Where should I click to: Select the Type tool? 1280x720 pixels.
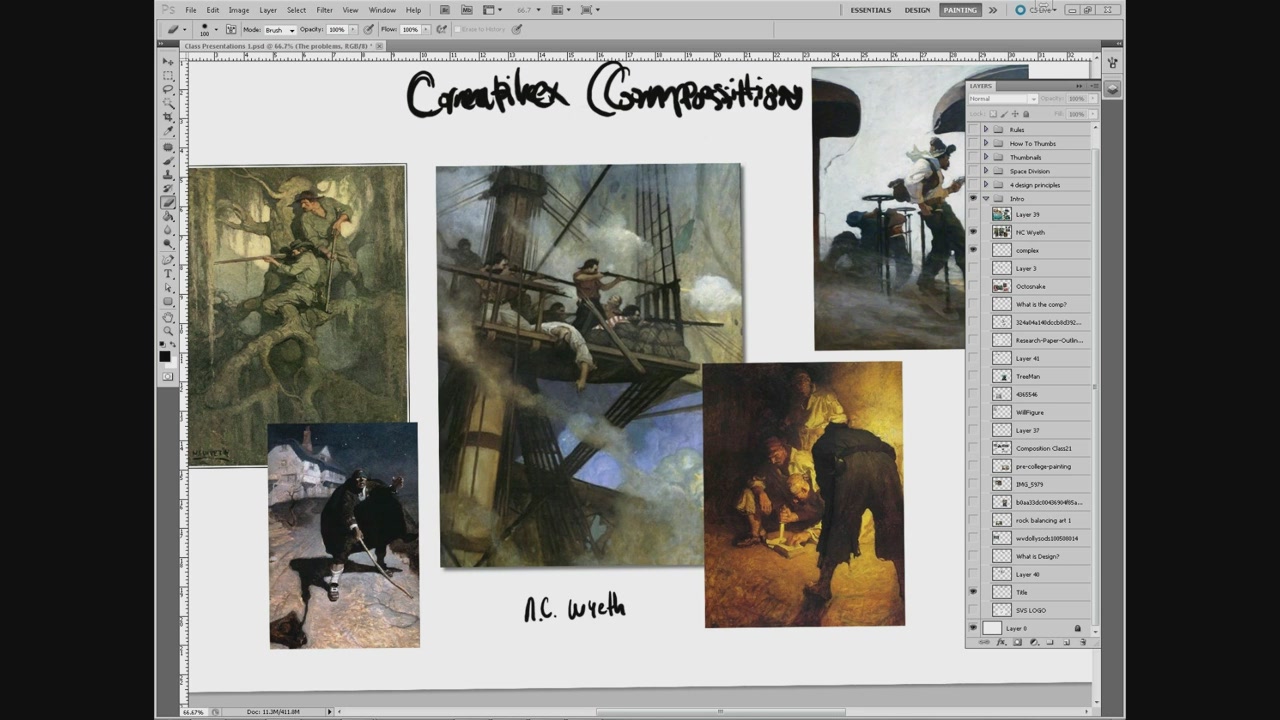point(169,273)
